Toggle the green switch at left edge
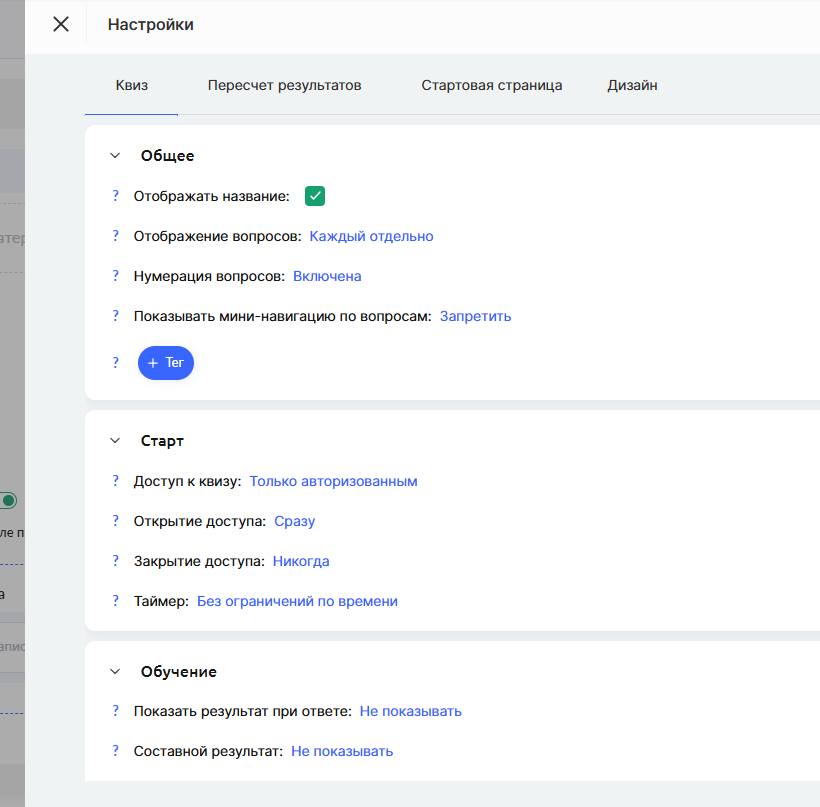 [9, 500]
